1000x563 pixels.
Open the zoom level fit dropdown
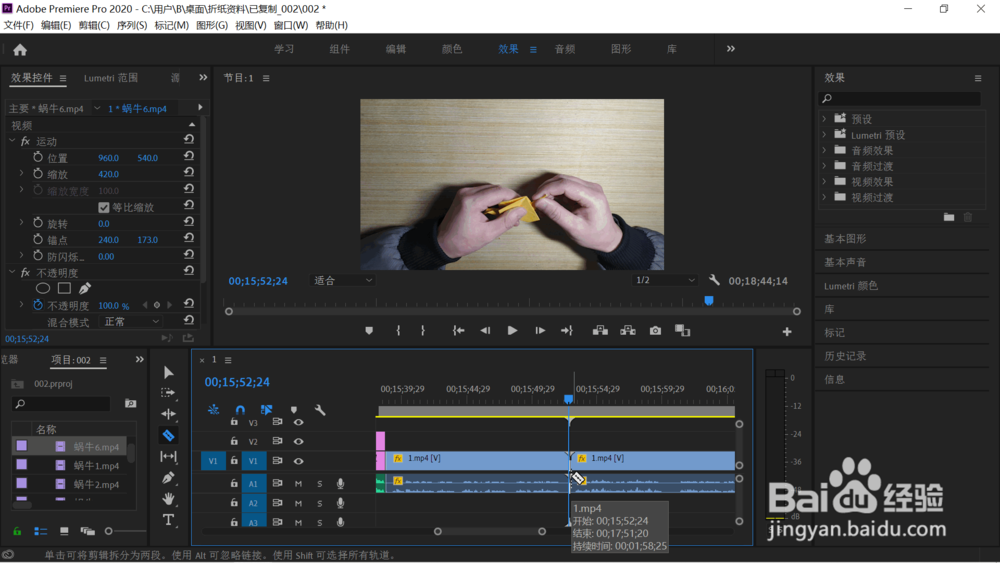tap(342, 281)
